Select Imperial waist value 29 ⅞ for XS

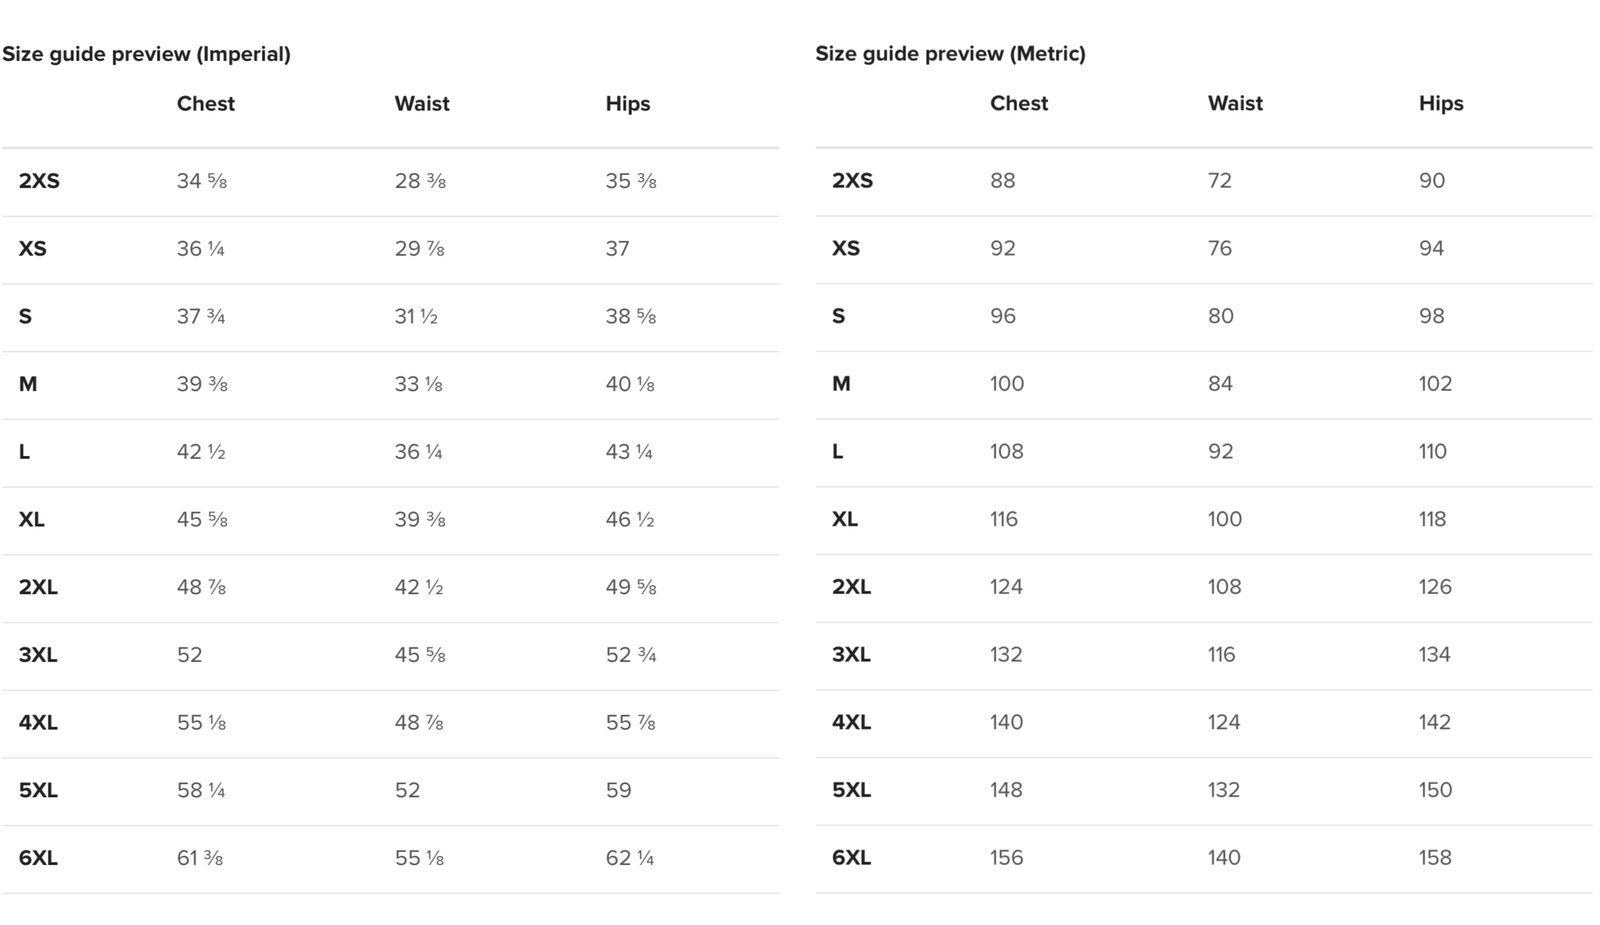click(x=419, y=249)
